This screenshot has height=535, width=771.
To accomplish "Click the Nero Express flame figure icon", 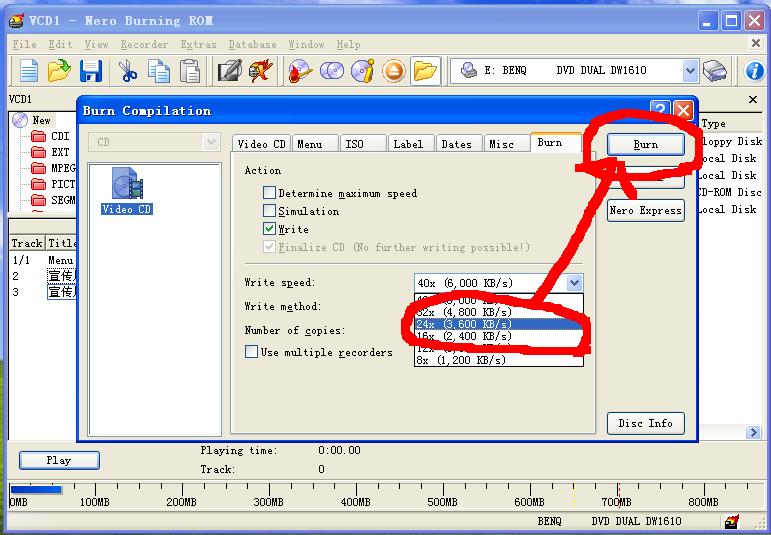I will tap(261, 71).
